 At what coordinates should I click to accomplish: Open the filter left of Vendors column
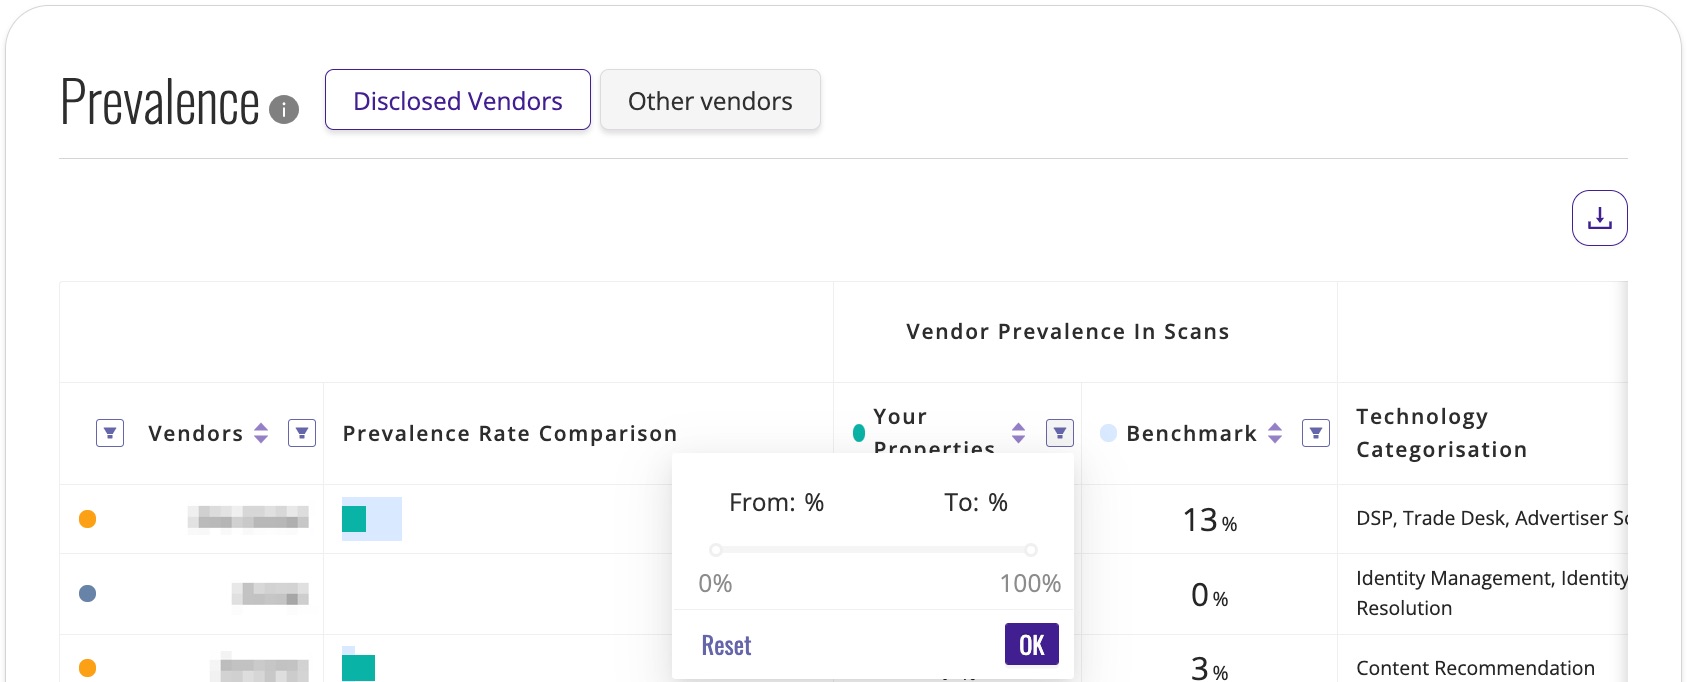pos(110,433)
